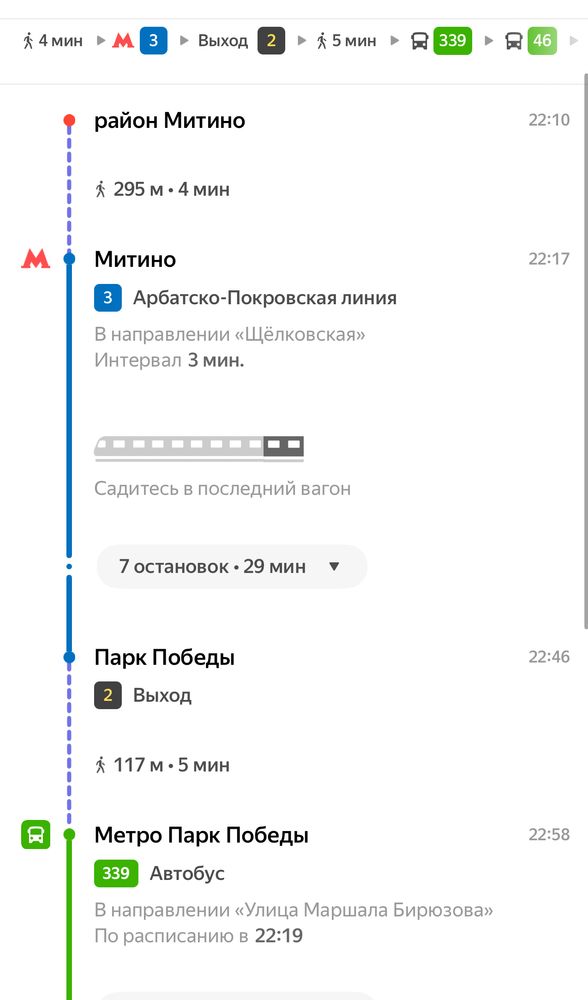588x1000 pixels.
Task: Select the Выход 2 segment in the summary bar
Action: pyautogui.click(x=245, y=41)
